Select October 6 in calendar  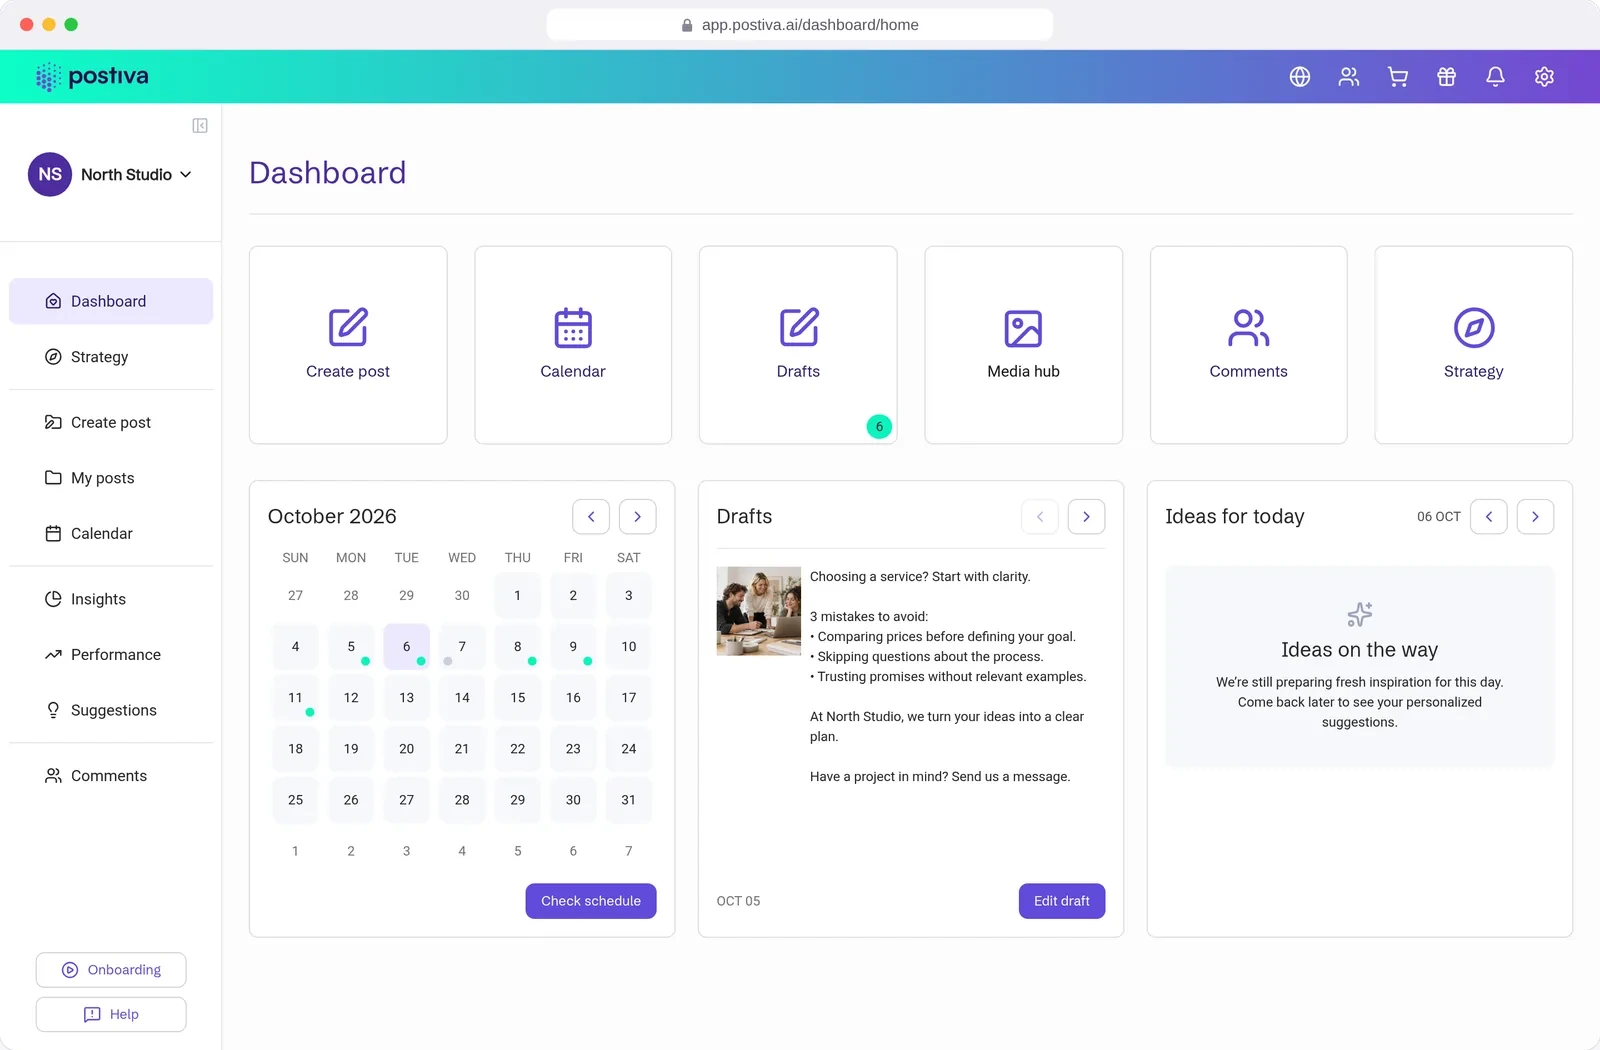pyautogui.click(x=407, y=647)
